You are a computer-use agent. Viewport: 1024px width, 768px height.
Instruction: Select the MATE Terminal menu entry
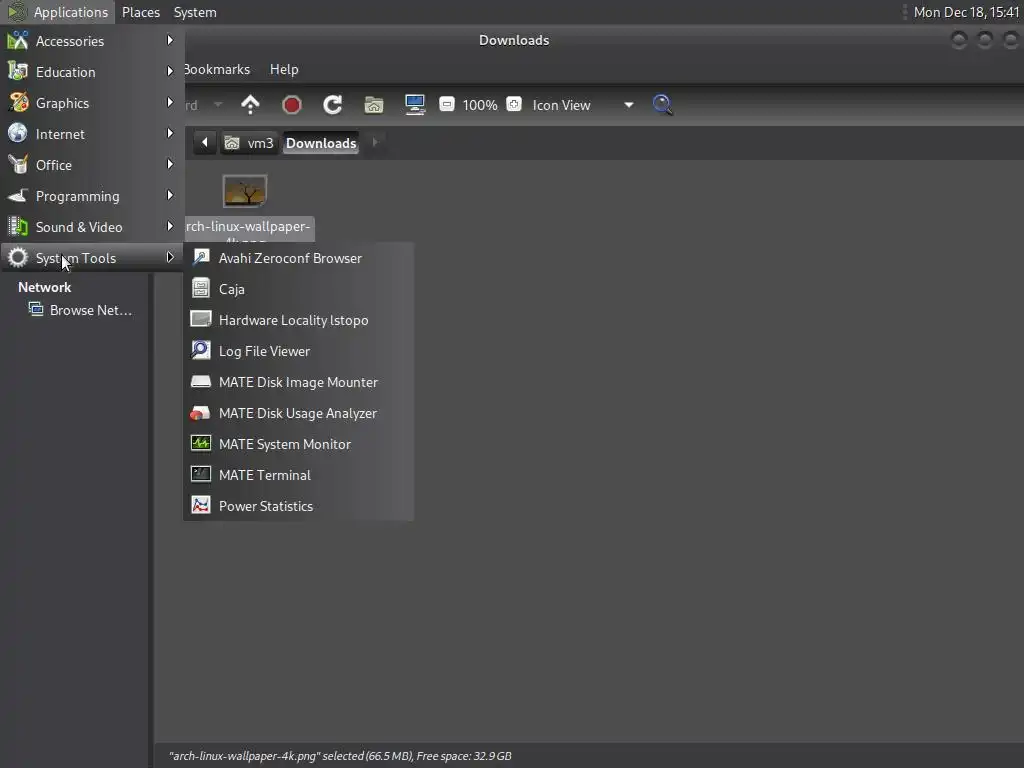click(299, 475)
